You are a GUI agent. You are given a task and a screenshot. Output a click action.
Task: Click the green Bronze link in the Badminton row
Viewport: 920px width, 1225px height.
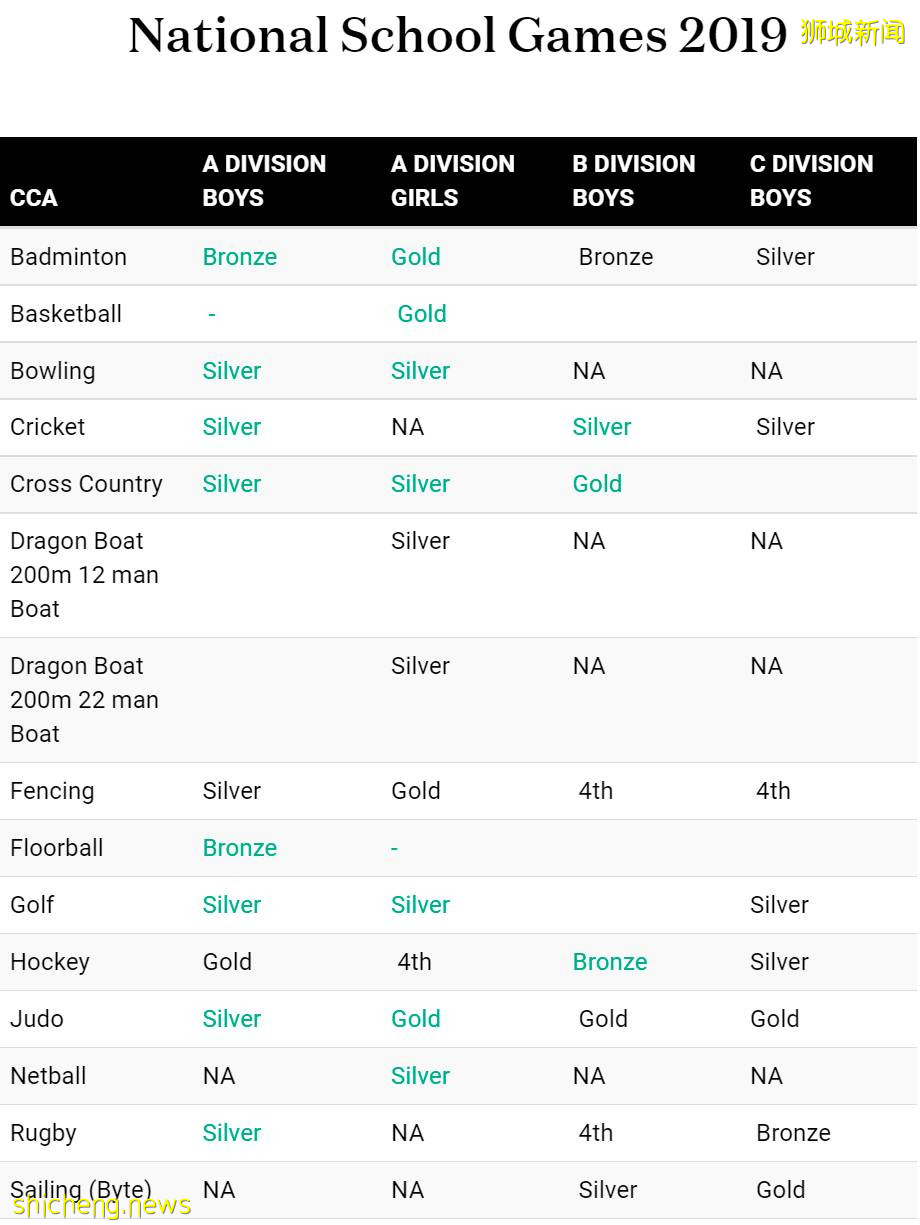pyautogui.click(x=239, y=257)
